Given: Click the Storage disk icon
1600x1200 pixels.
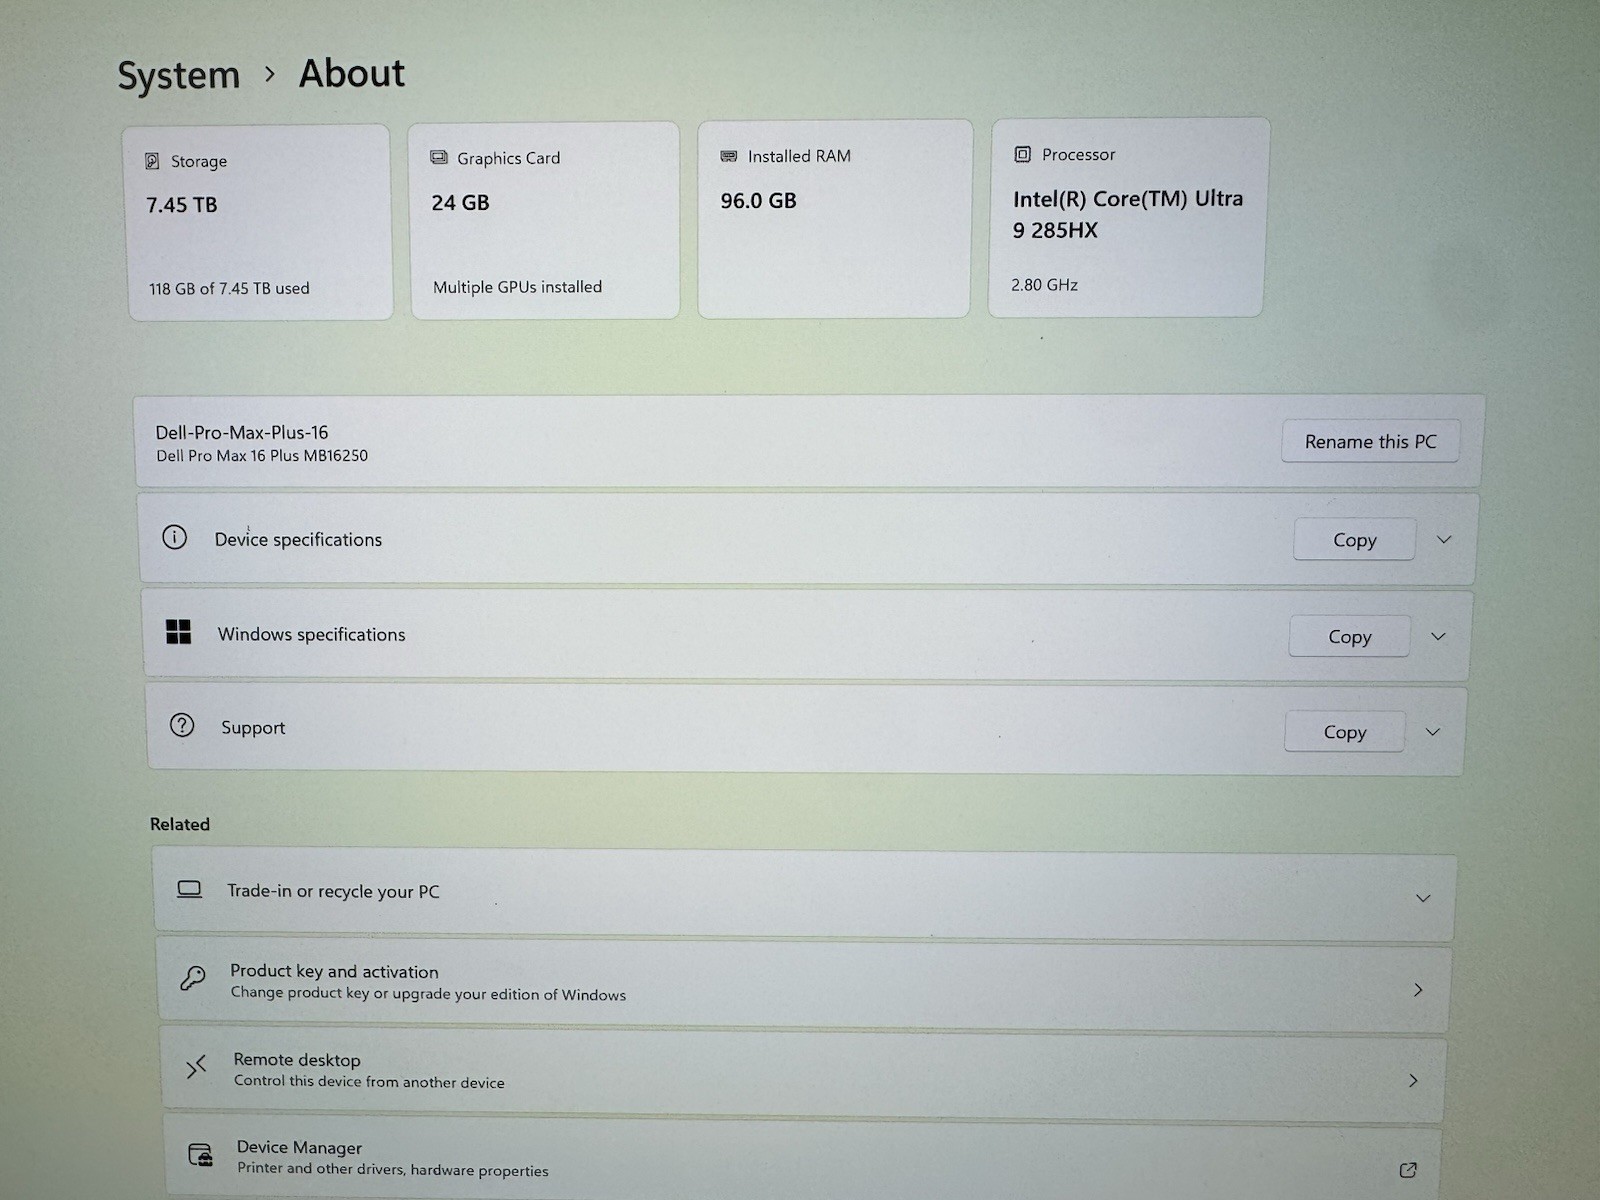Looking at the screenshot, I should tap(152, 161).
